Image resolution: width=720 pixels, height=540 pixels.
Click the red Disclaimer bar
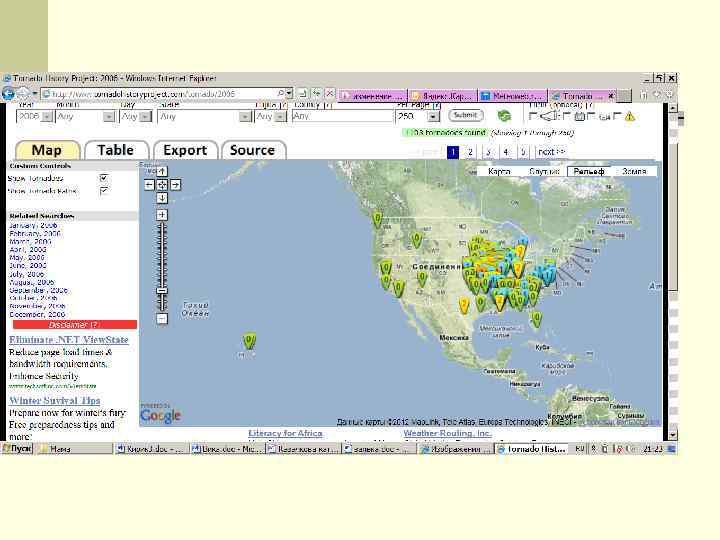75,325
